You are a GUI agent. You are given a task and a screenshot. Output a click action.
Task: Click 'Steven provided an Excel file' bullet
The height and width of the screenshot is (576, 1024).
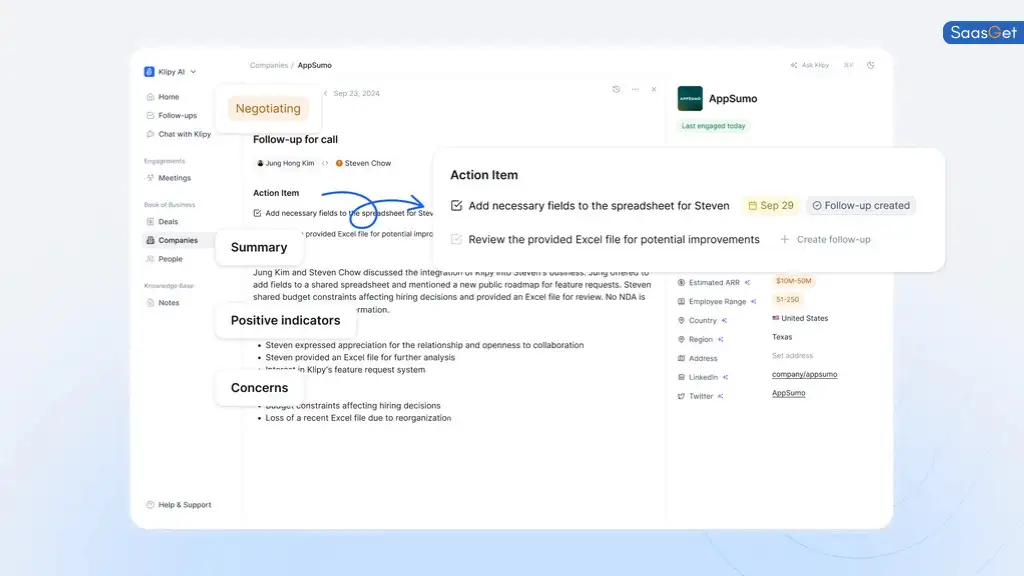(x=360, y=357)
